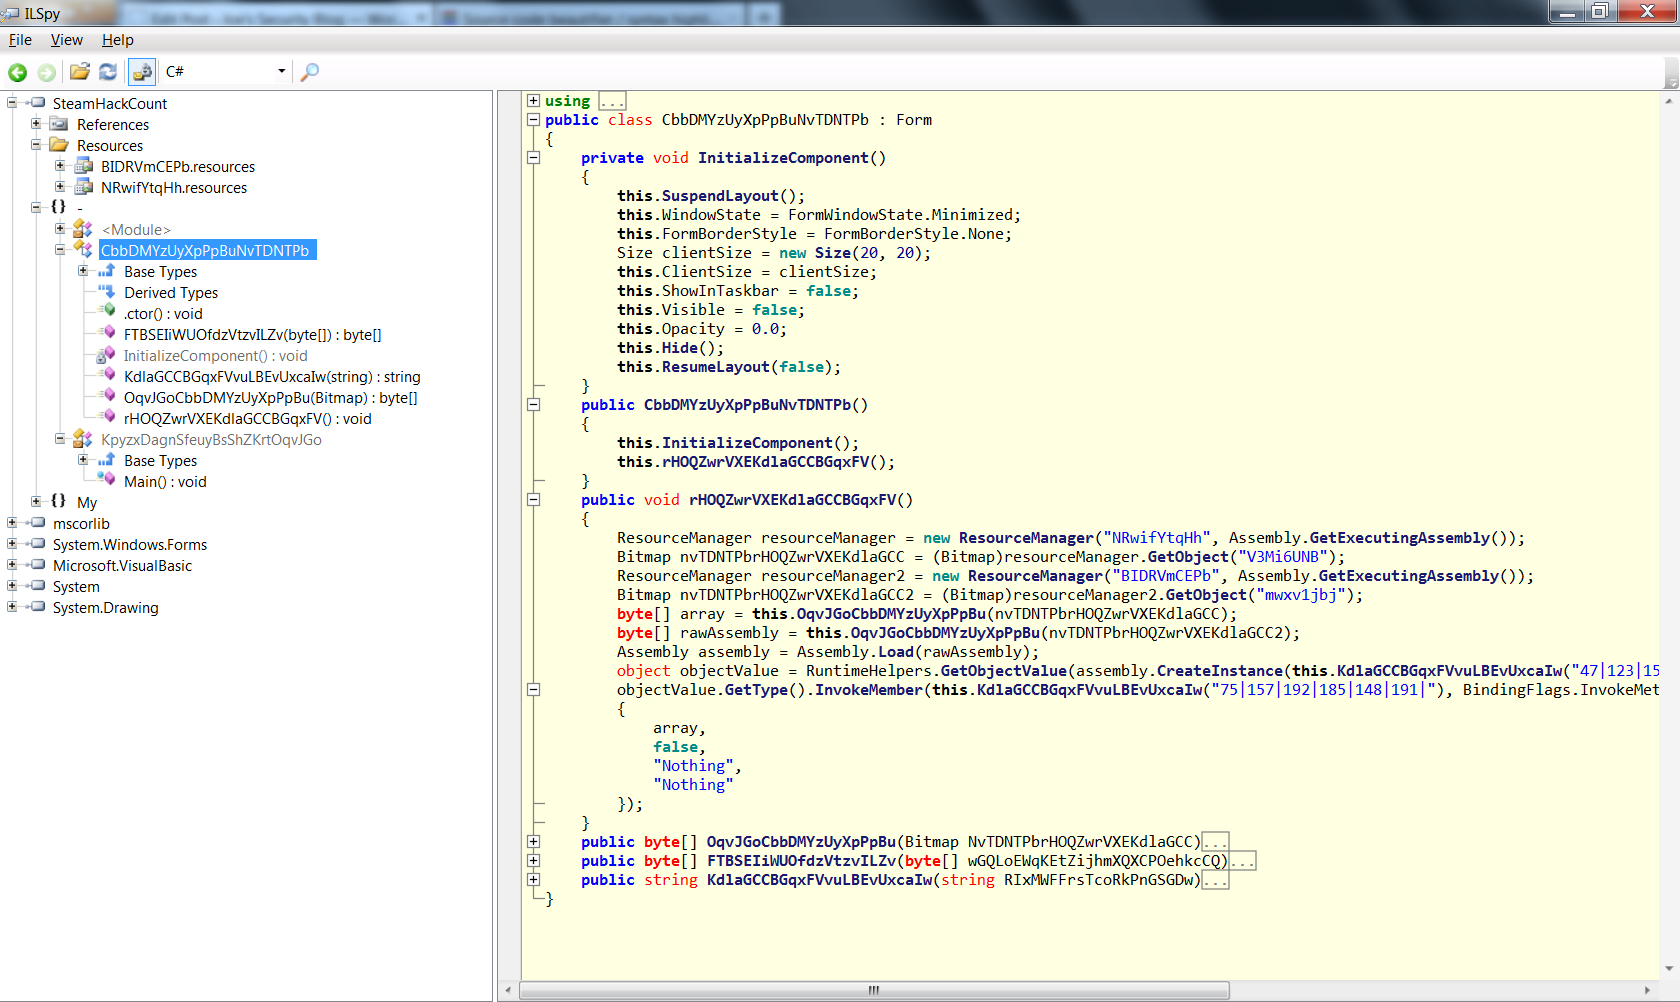Screen dimensions: 1680x1002
Task: Follow the InitializeComponent call link in constructor
Action: point(747,443)
